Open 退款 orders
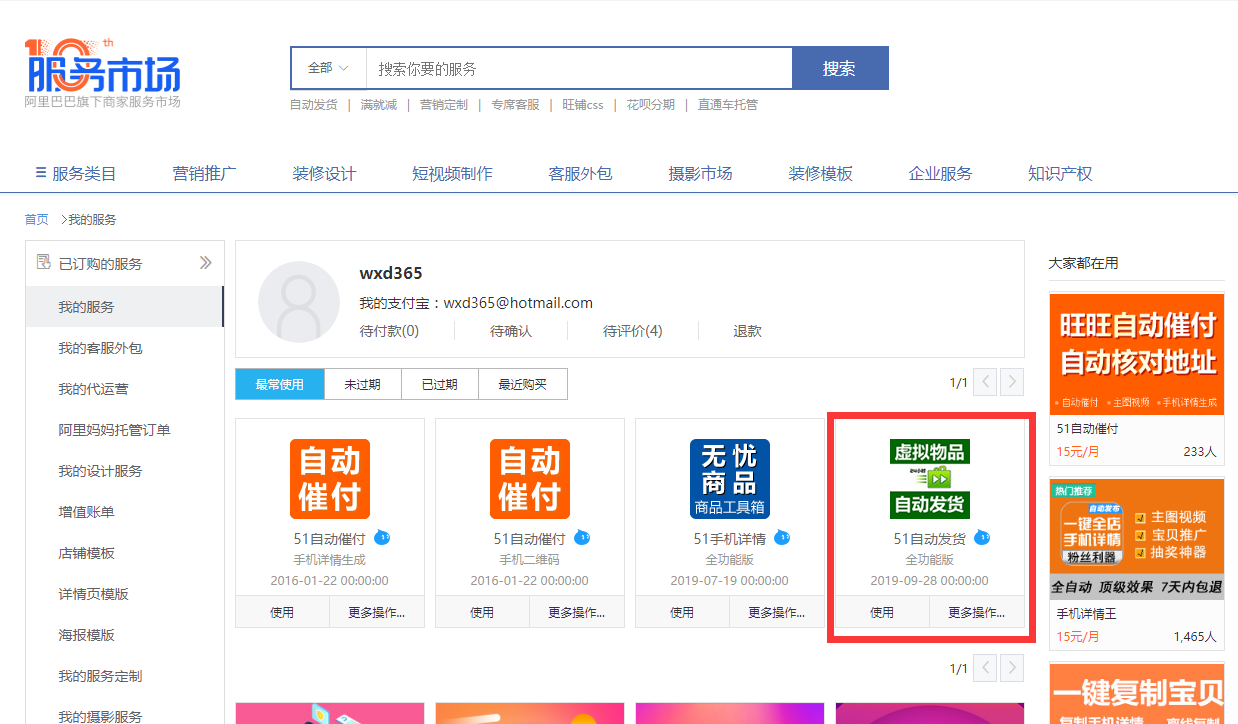The width and height of the screenshot is (1238, 724). [x=747, y=331]
